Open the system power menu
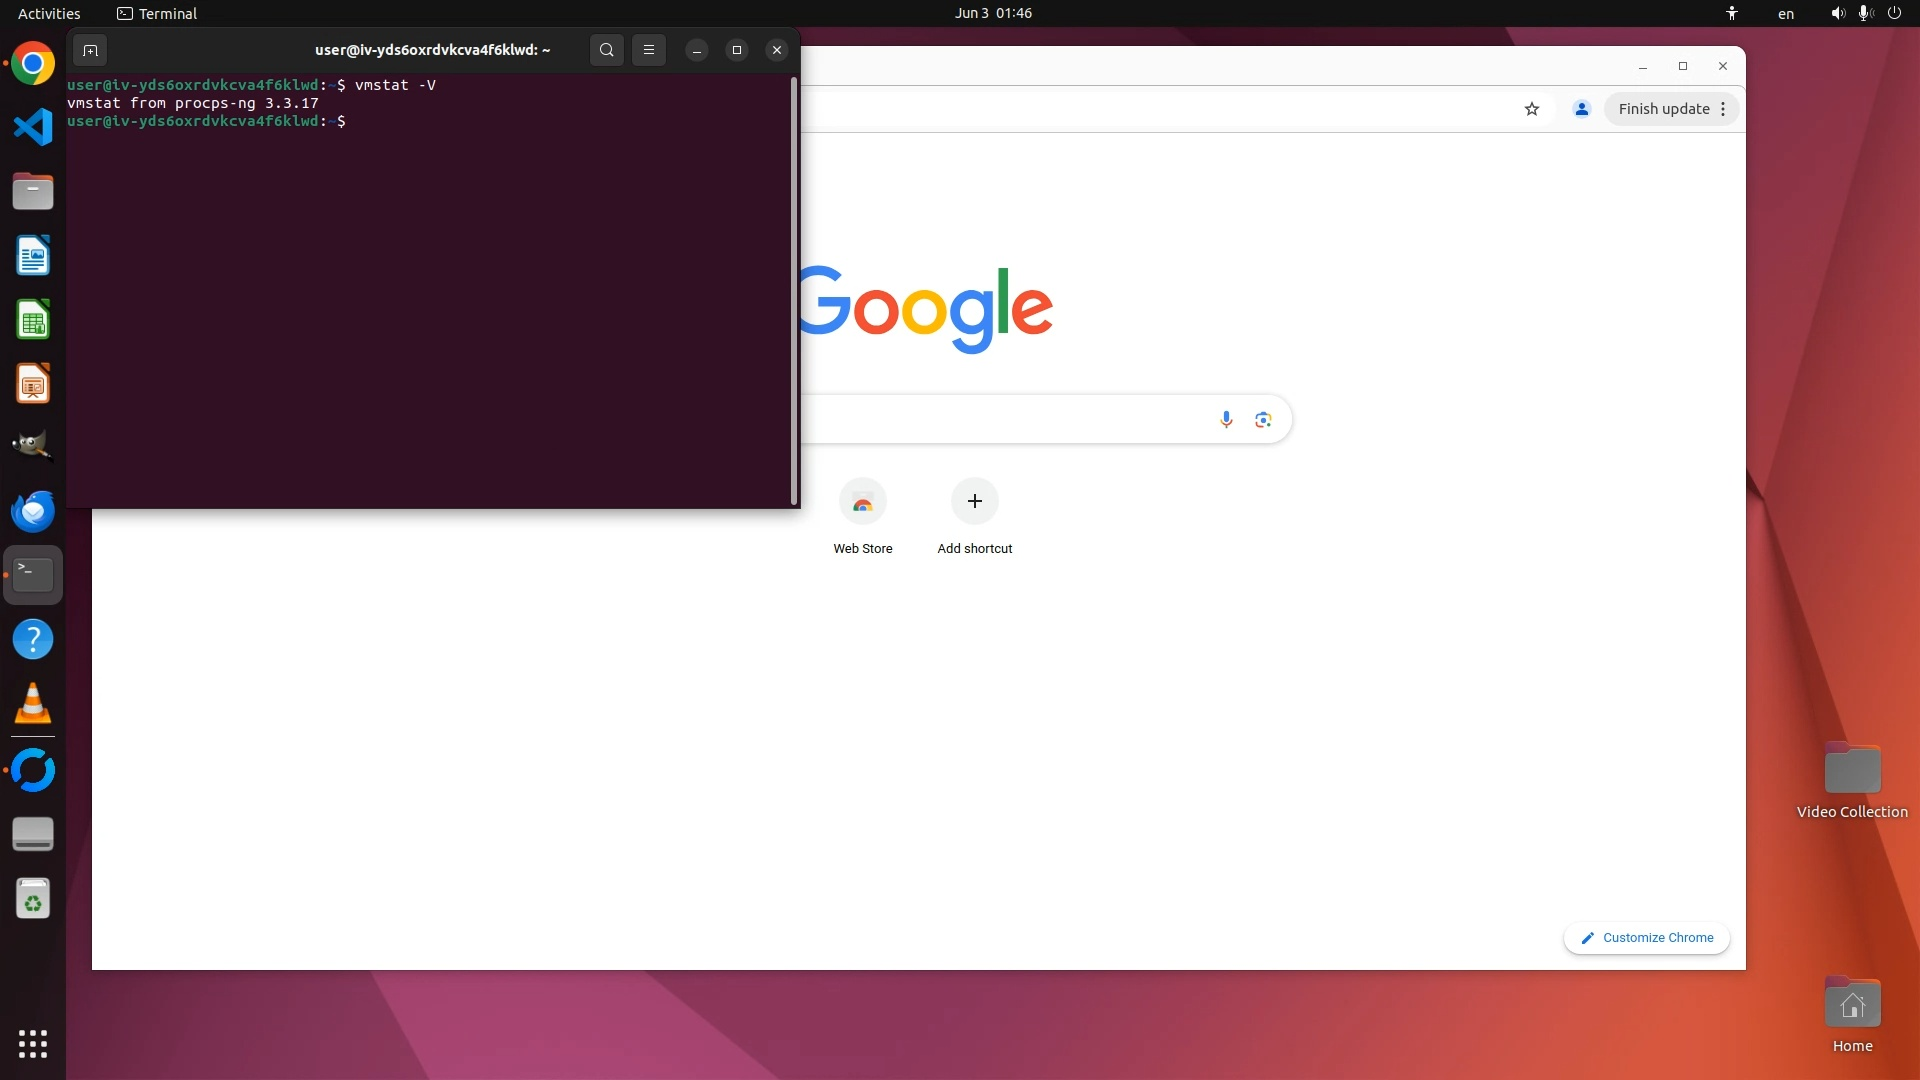 point(1893,13)
